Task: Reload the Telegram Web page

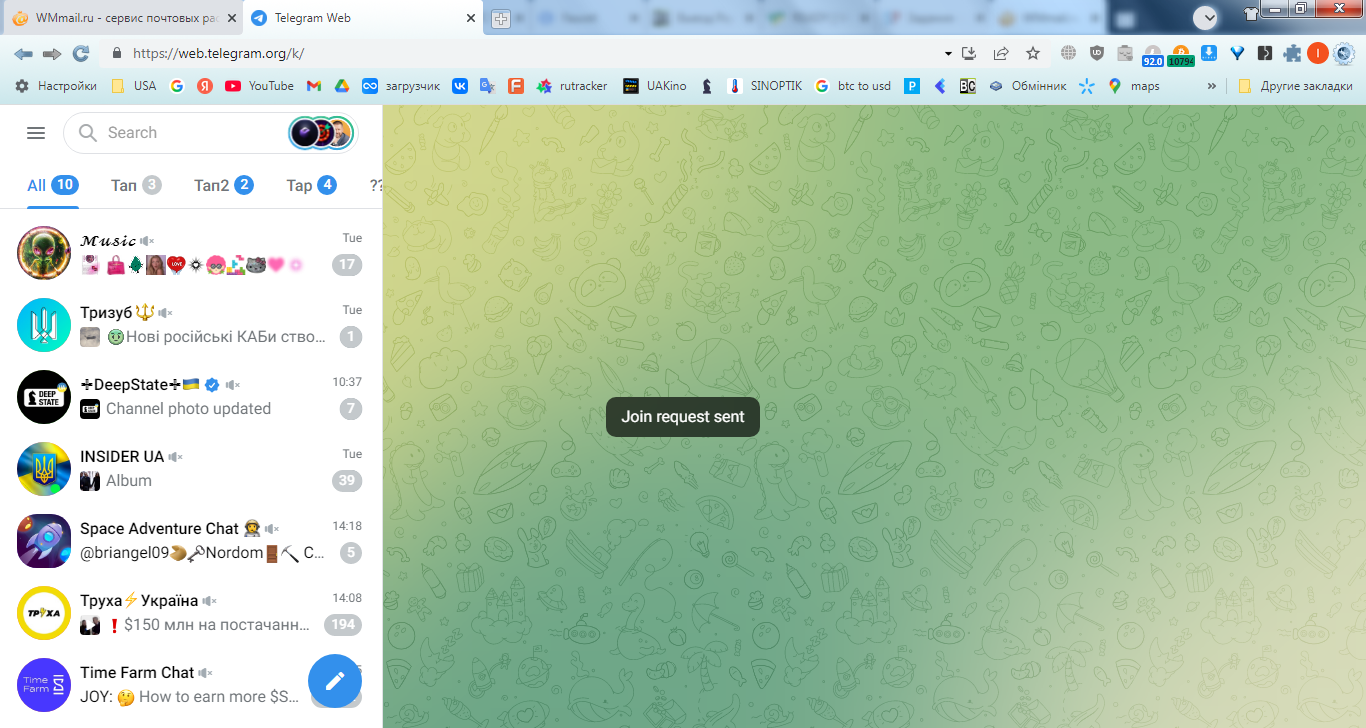Action: 81,53
